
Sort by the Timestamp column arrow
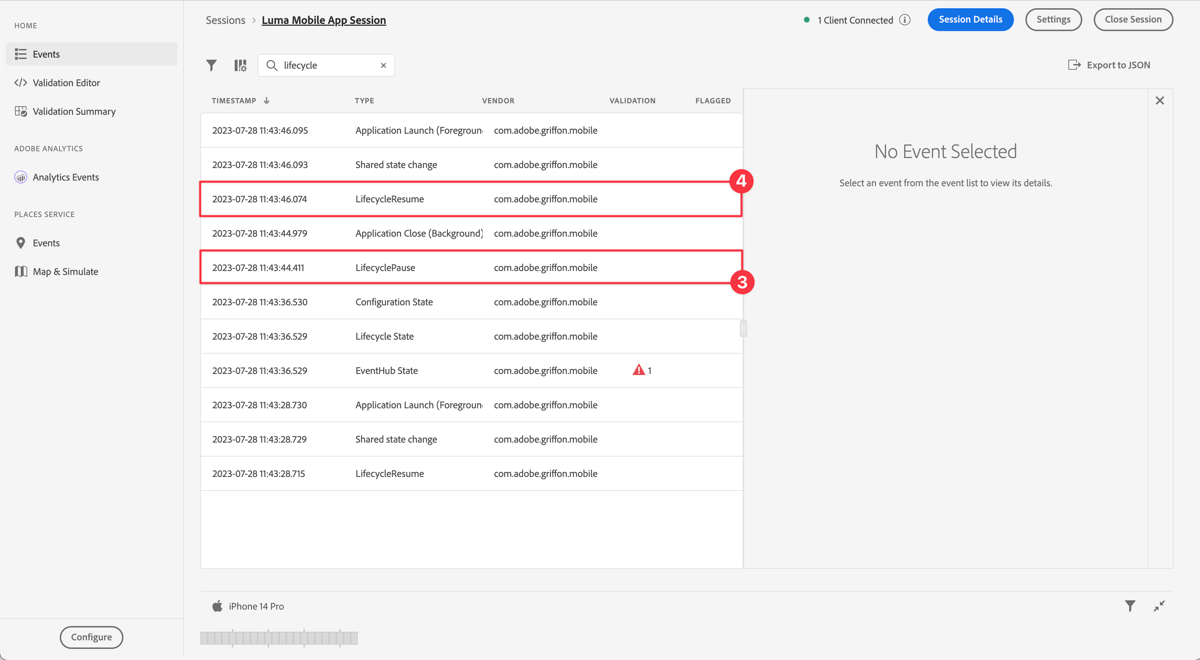[x=267, y=101]
